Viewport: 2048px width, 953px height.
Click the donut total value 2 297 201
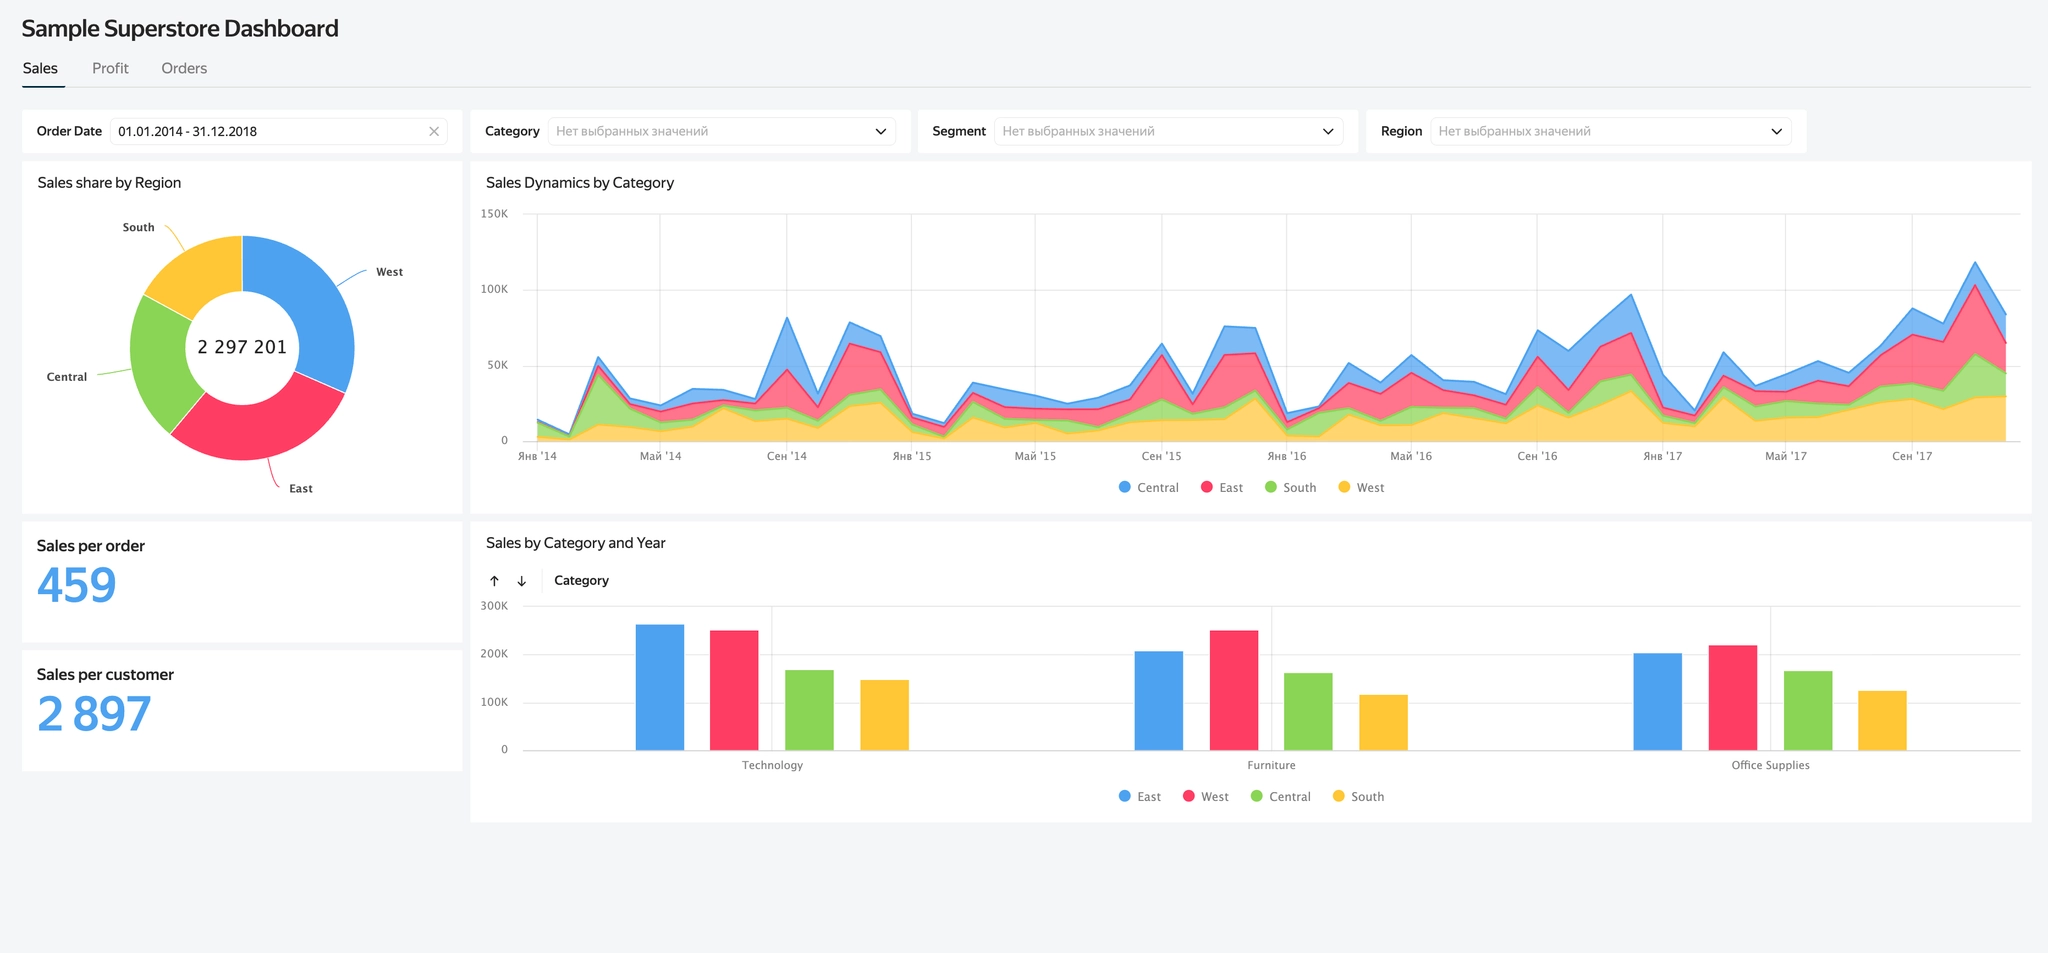click(x=242, y=347)
